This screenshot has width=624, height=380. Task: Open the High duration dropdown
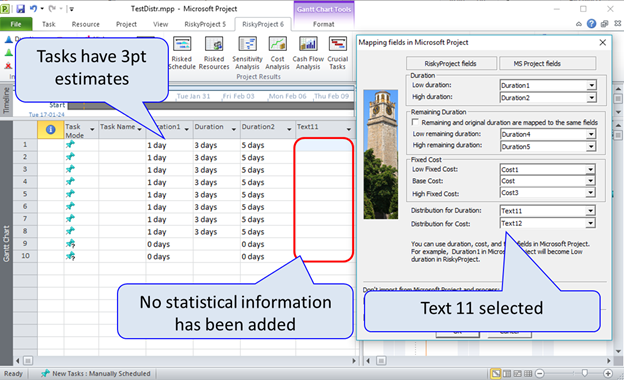pos(591,97)
